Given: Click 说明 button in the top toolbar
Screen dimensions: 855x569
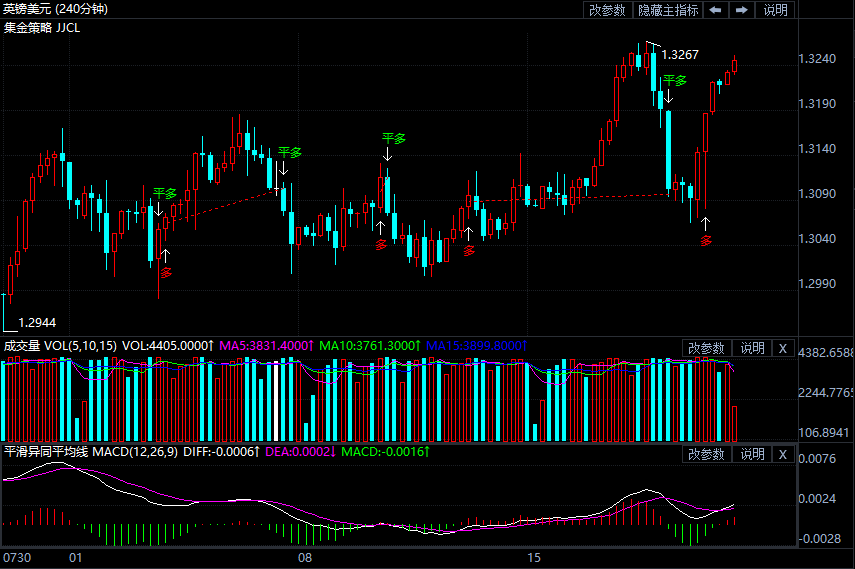Looking at the screenshot, I should pos(776,10).
